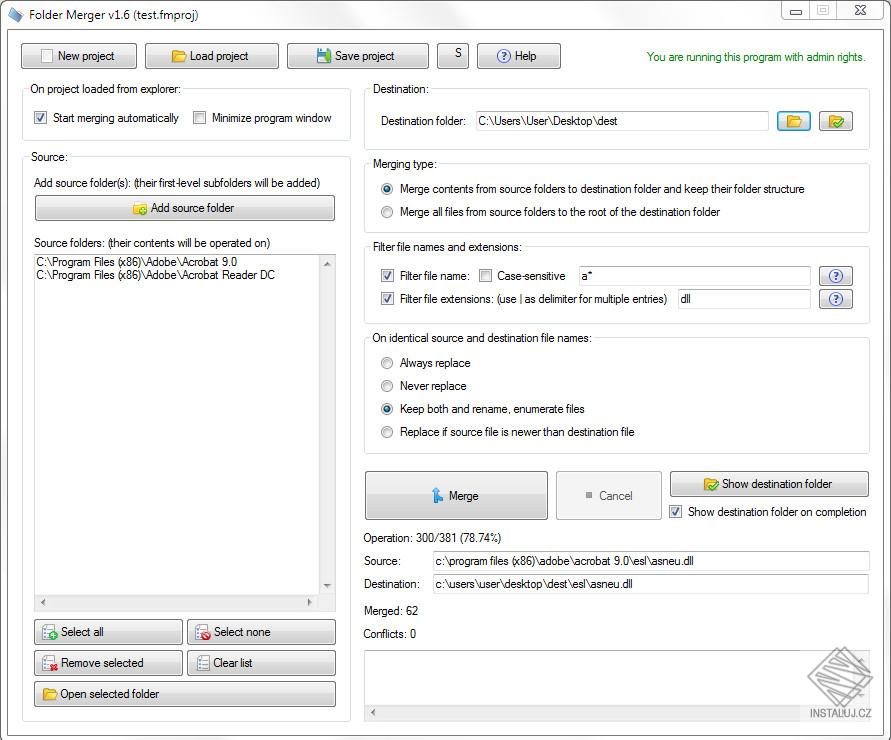Click the Cancel button
The height and width of the screenshot is (740, 891).
(609, 496)
